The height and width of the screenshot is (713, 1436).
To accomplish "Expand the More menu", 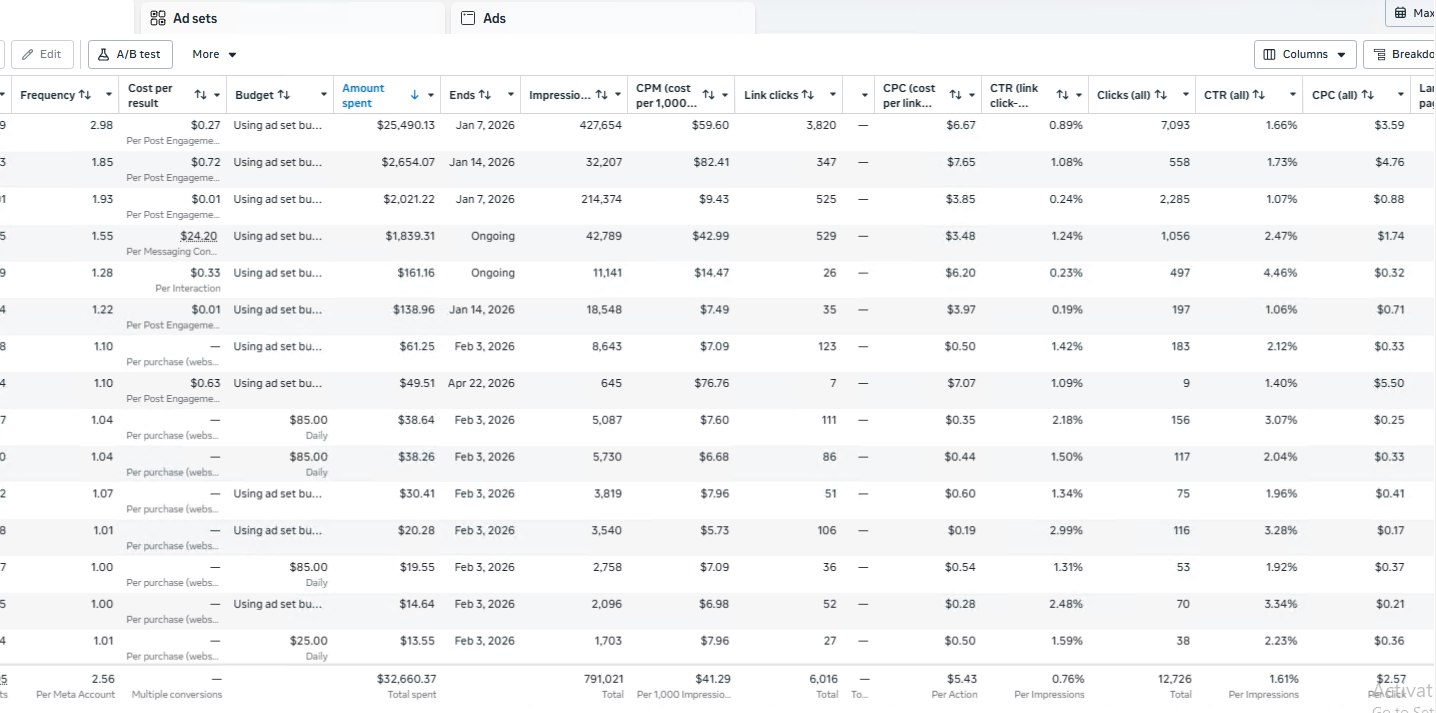I will click(214, 54).
